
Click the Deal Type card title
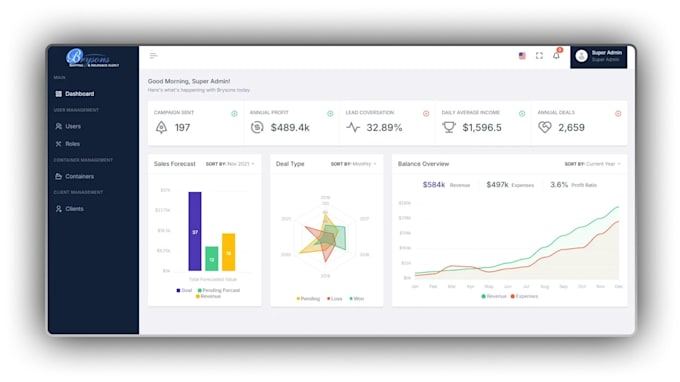pyautogui.click(x=290, y=164)
